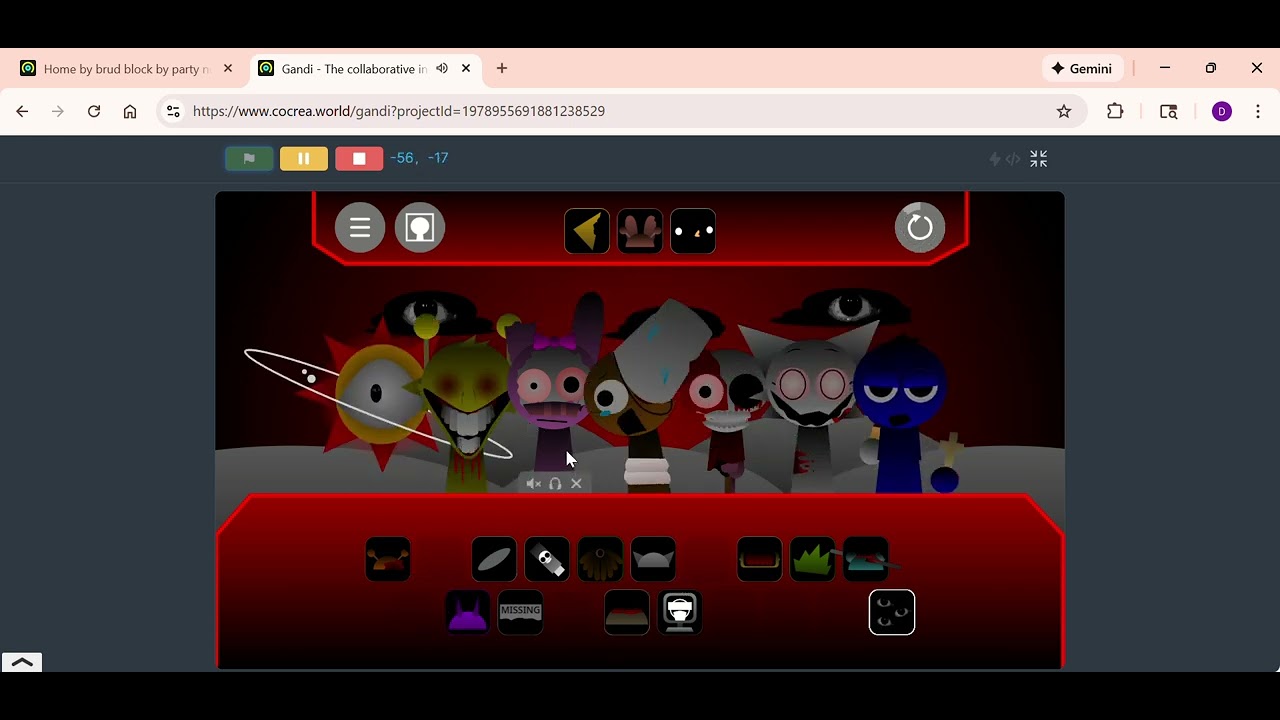The image size is (1280, 720).
Task: Toggle the turbo lightning icon
Action: (x=995, y=159)
